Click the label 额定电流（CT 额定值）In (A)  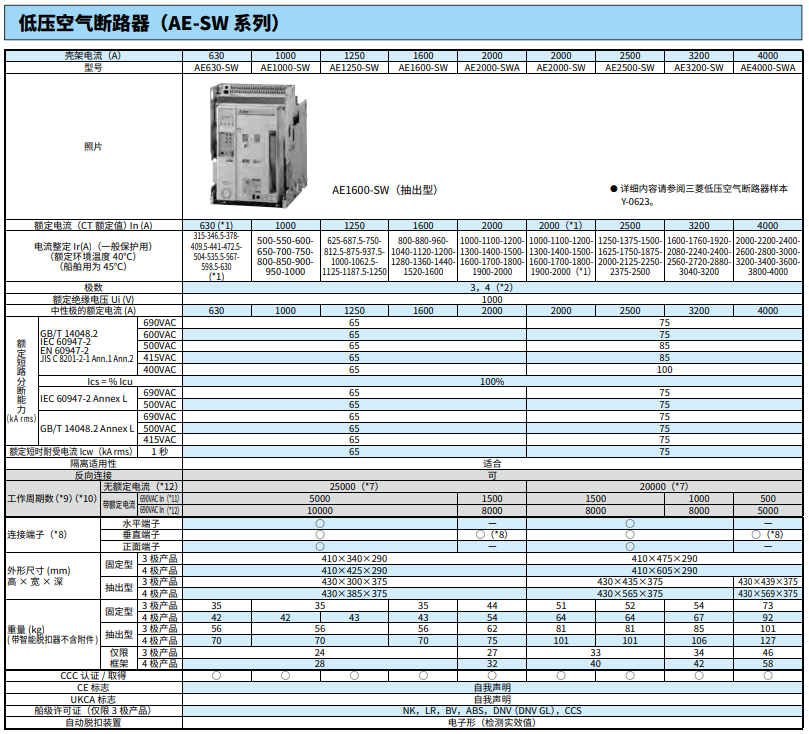click(93, 225)
